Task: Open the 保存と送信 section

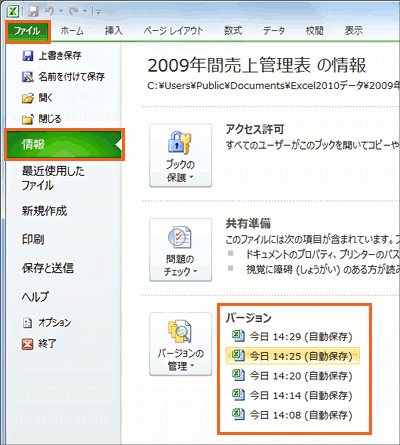Action: click(48, 268)
